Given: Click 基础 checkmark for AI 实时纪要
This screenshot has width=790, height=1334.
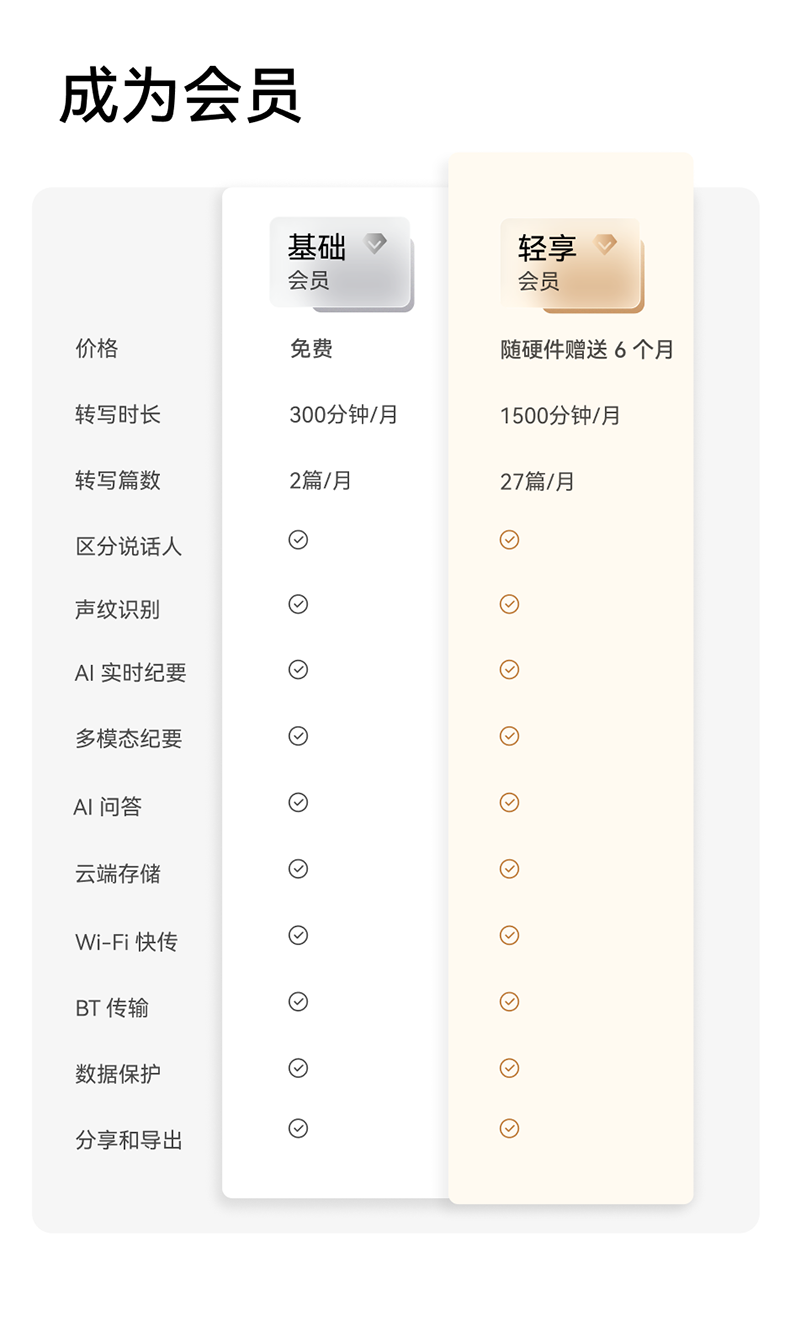Looking at the screenshot, I should [x=298, y=670].
